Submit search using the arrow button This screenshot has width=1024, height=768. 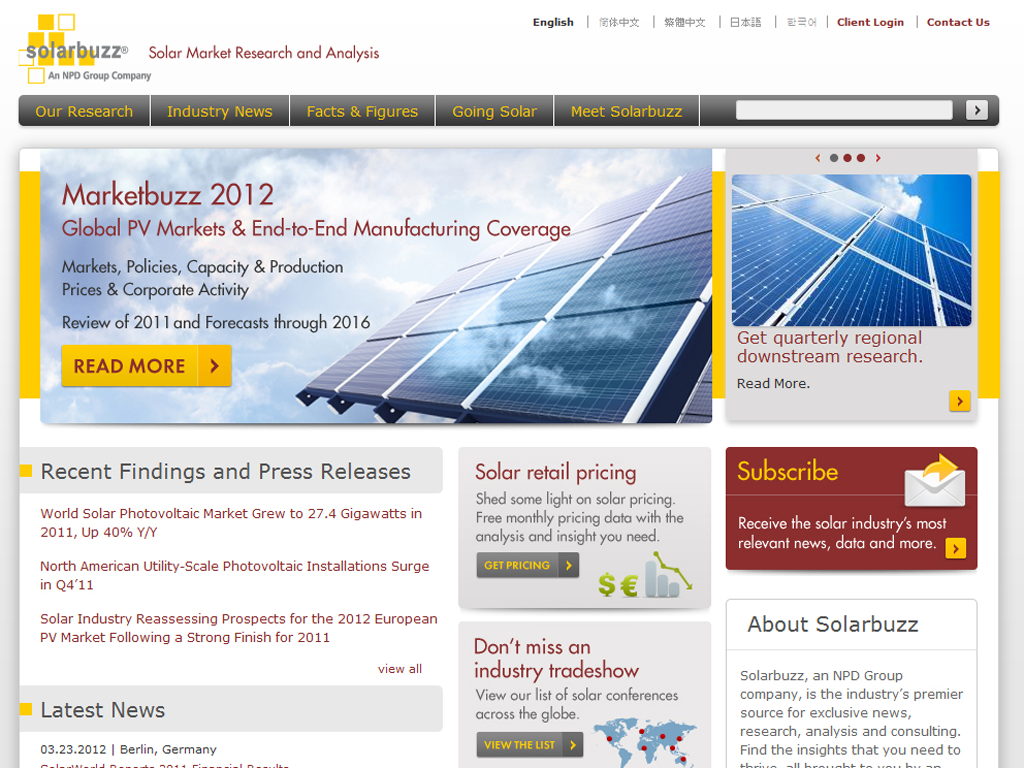click(976, 110)
